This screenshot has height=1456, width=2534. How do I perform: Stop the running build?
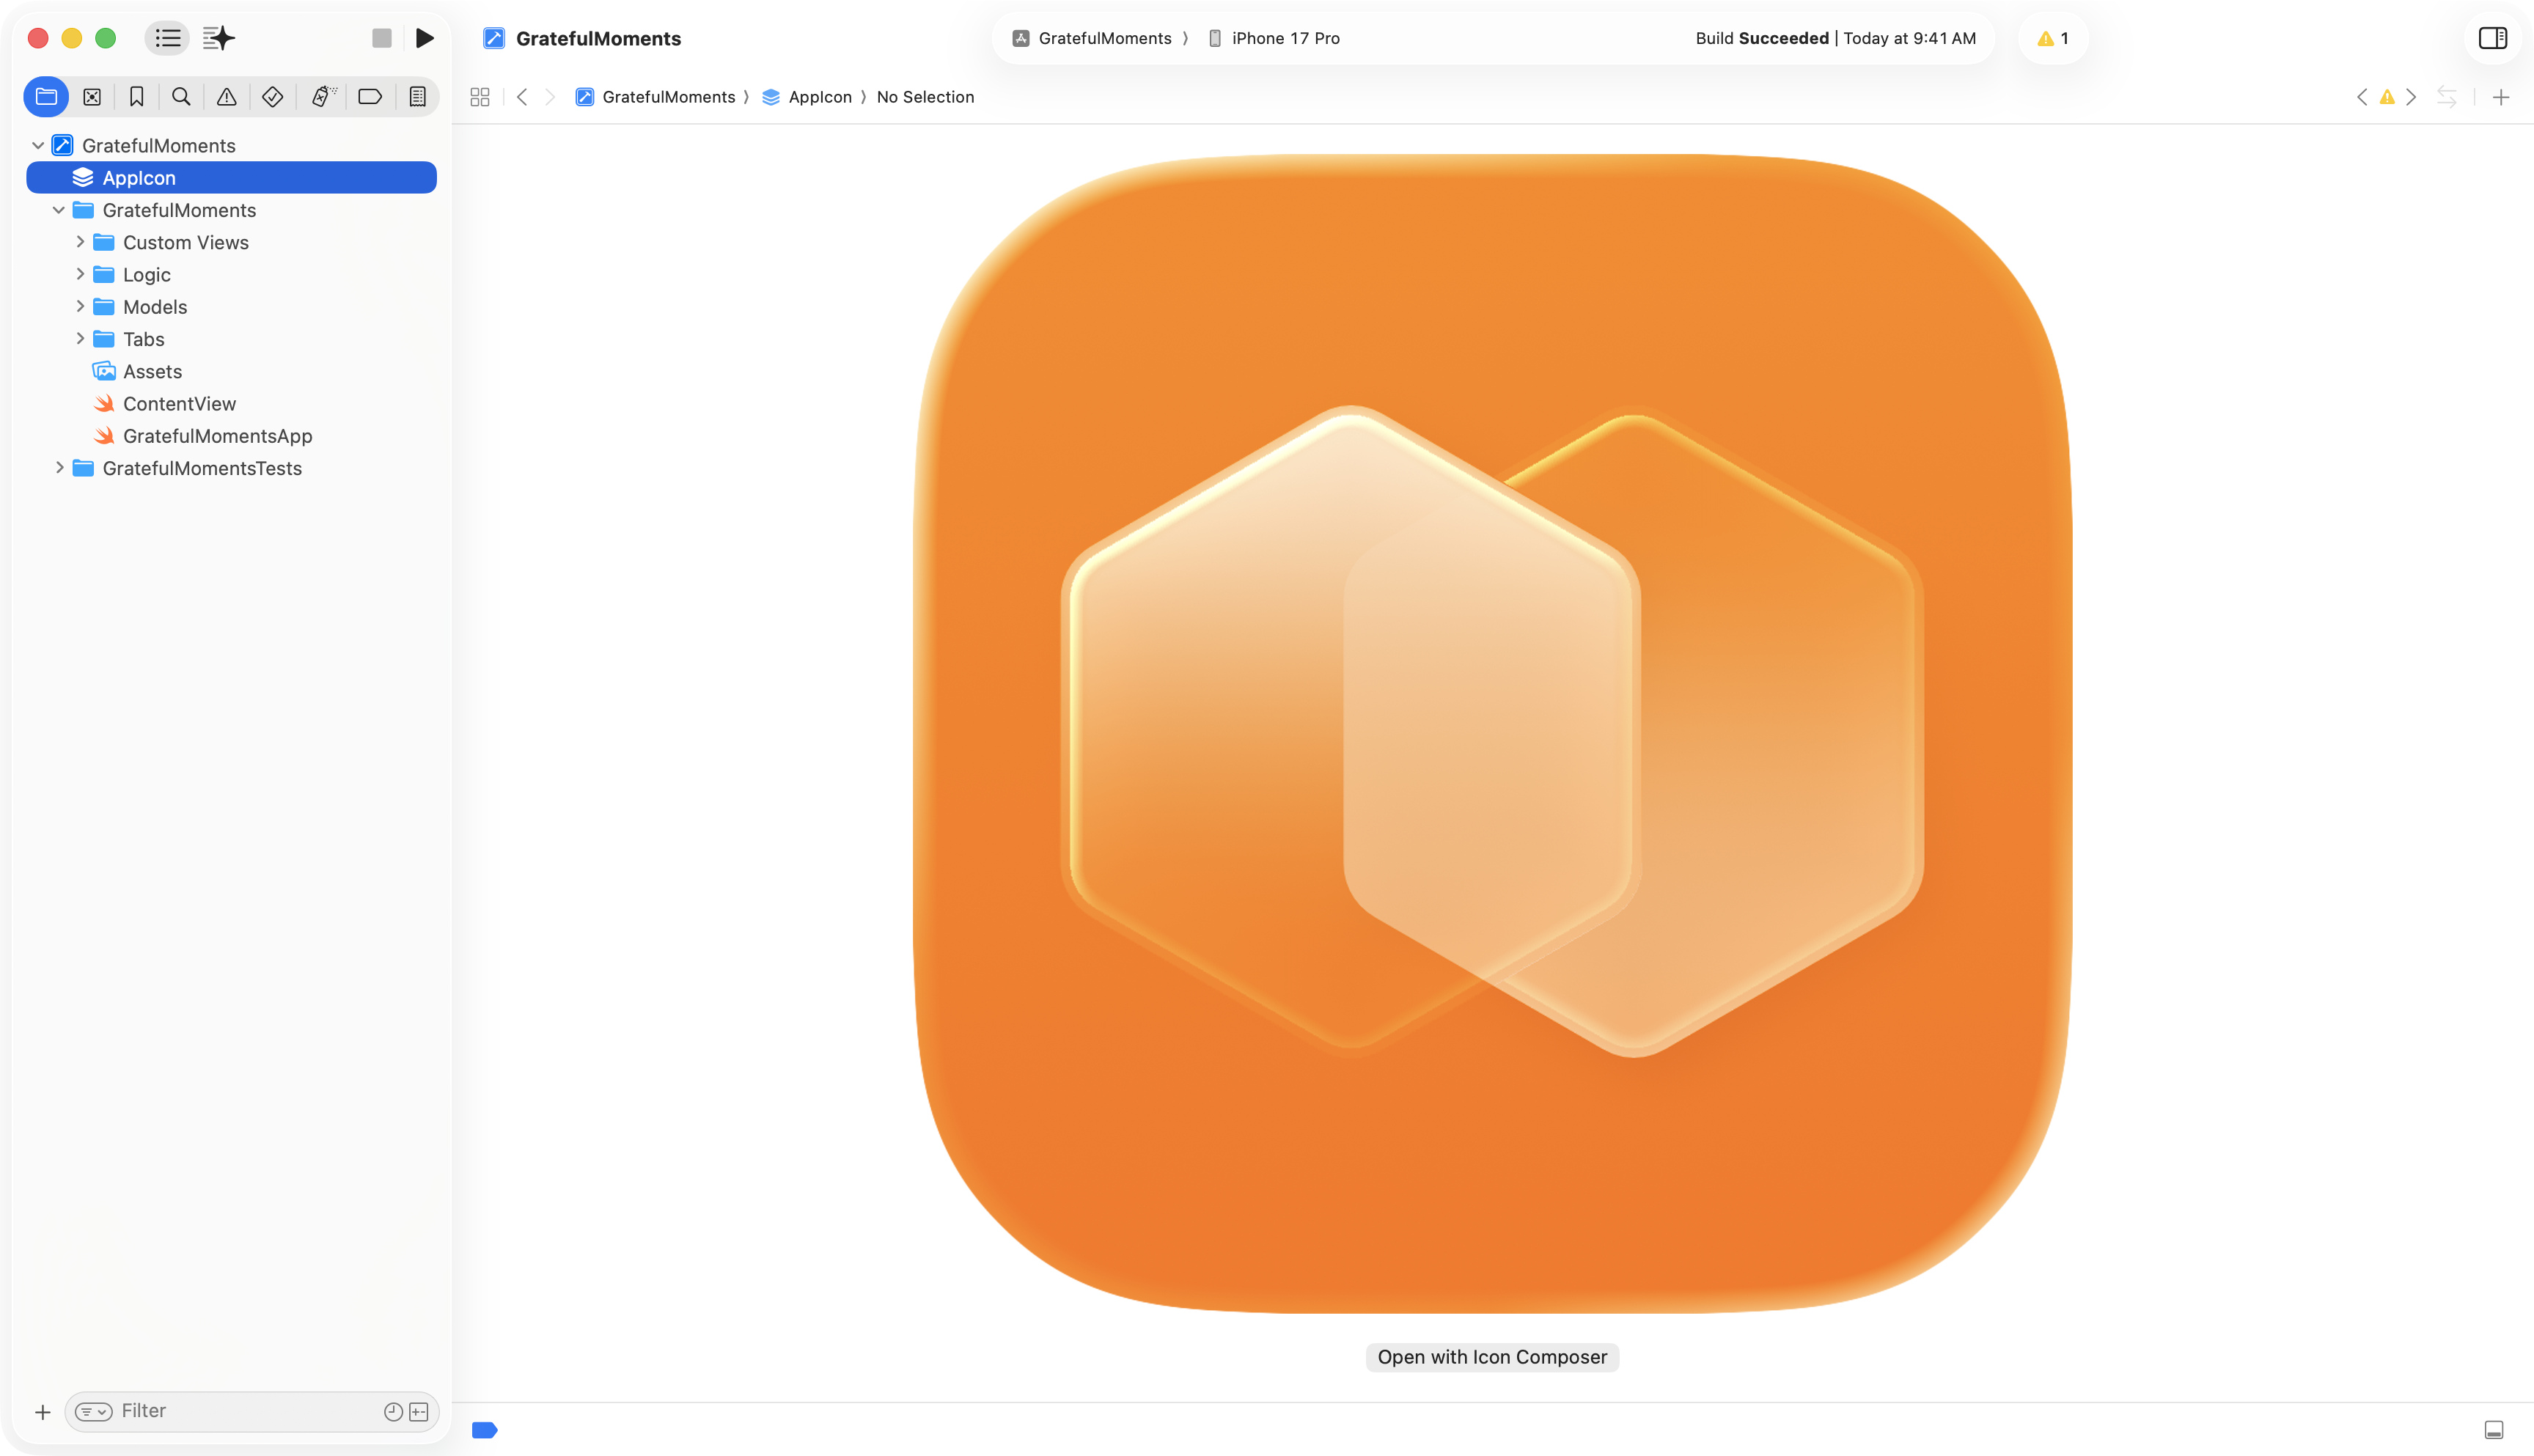[x=381, y=38]
